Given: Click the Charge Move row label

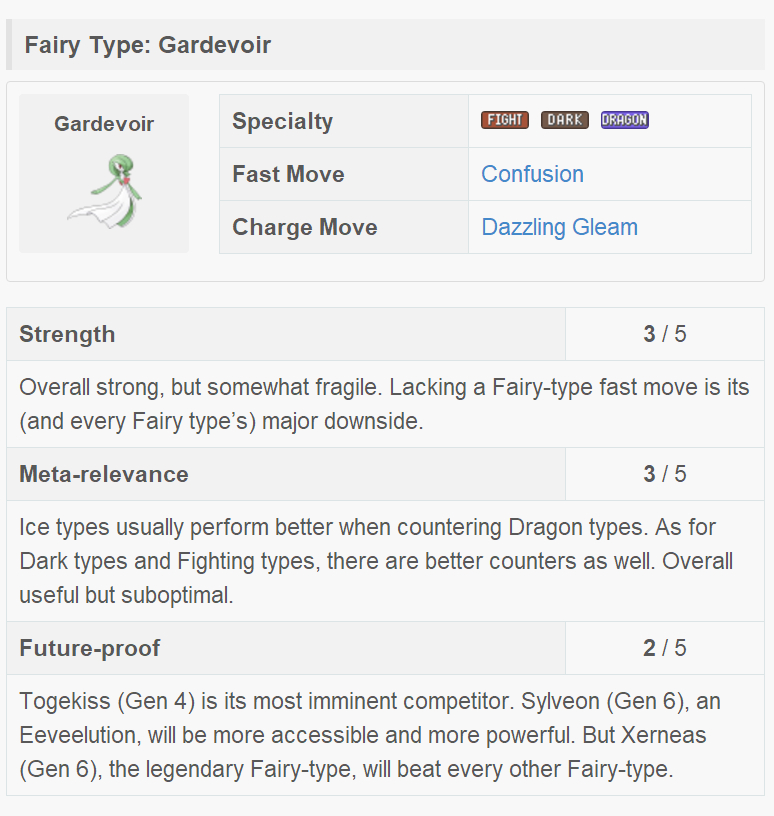Looking at the screenshot, I should click(305, 227).
